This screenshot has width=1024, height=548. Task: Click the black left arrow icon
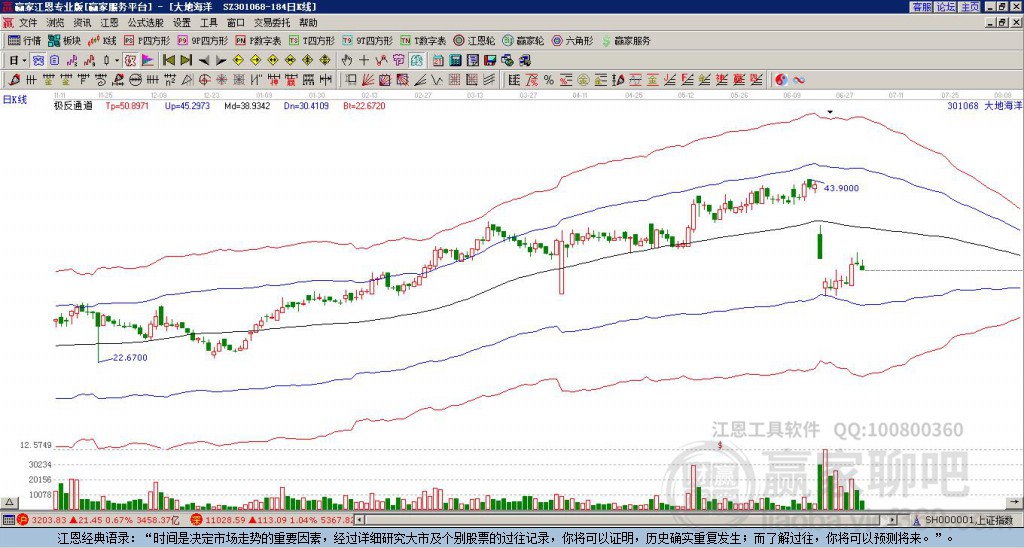(204, 61)
